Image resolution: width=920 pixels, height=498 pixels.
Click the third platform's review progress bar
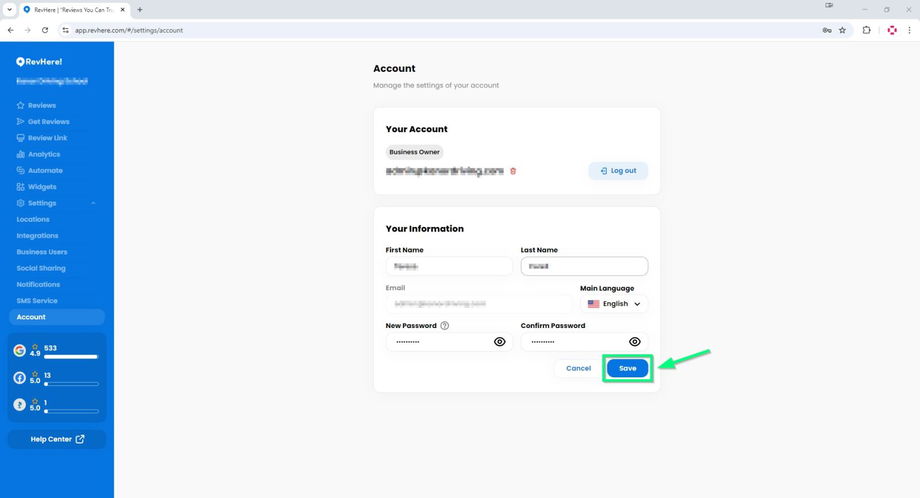(x=71, y=411)
